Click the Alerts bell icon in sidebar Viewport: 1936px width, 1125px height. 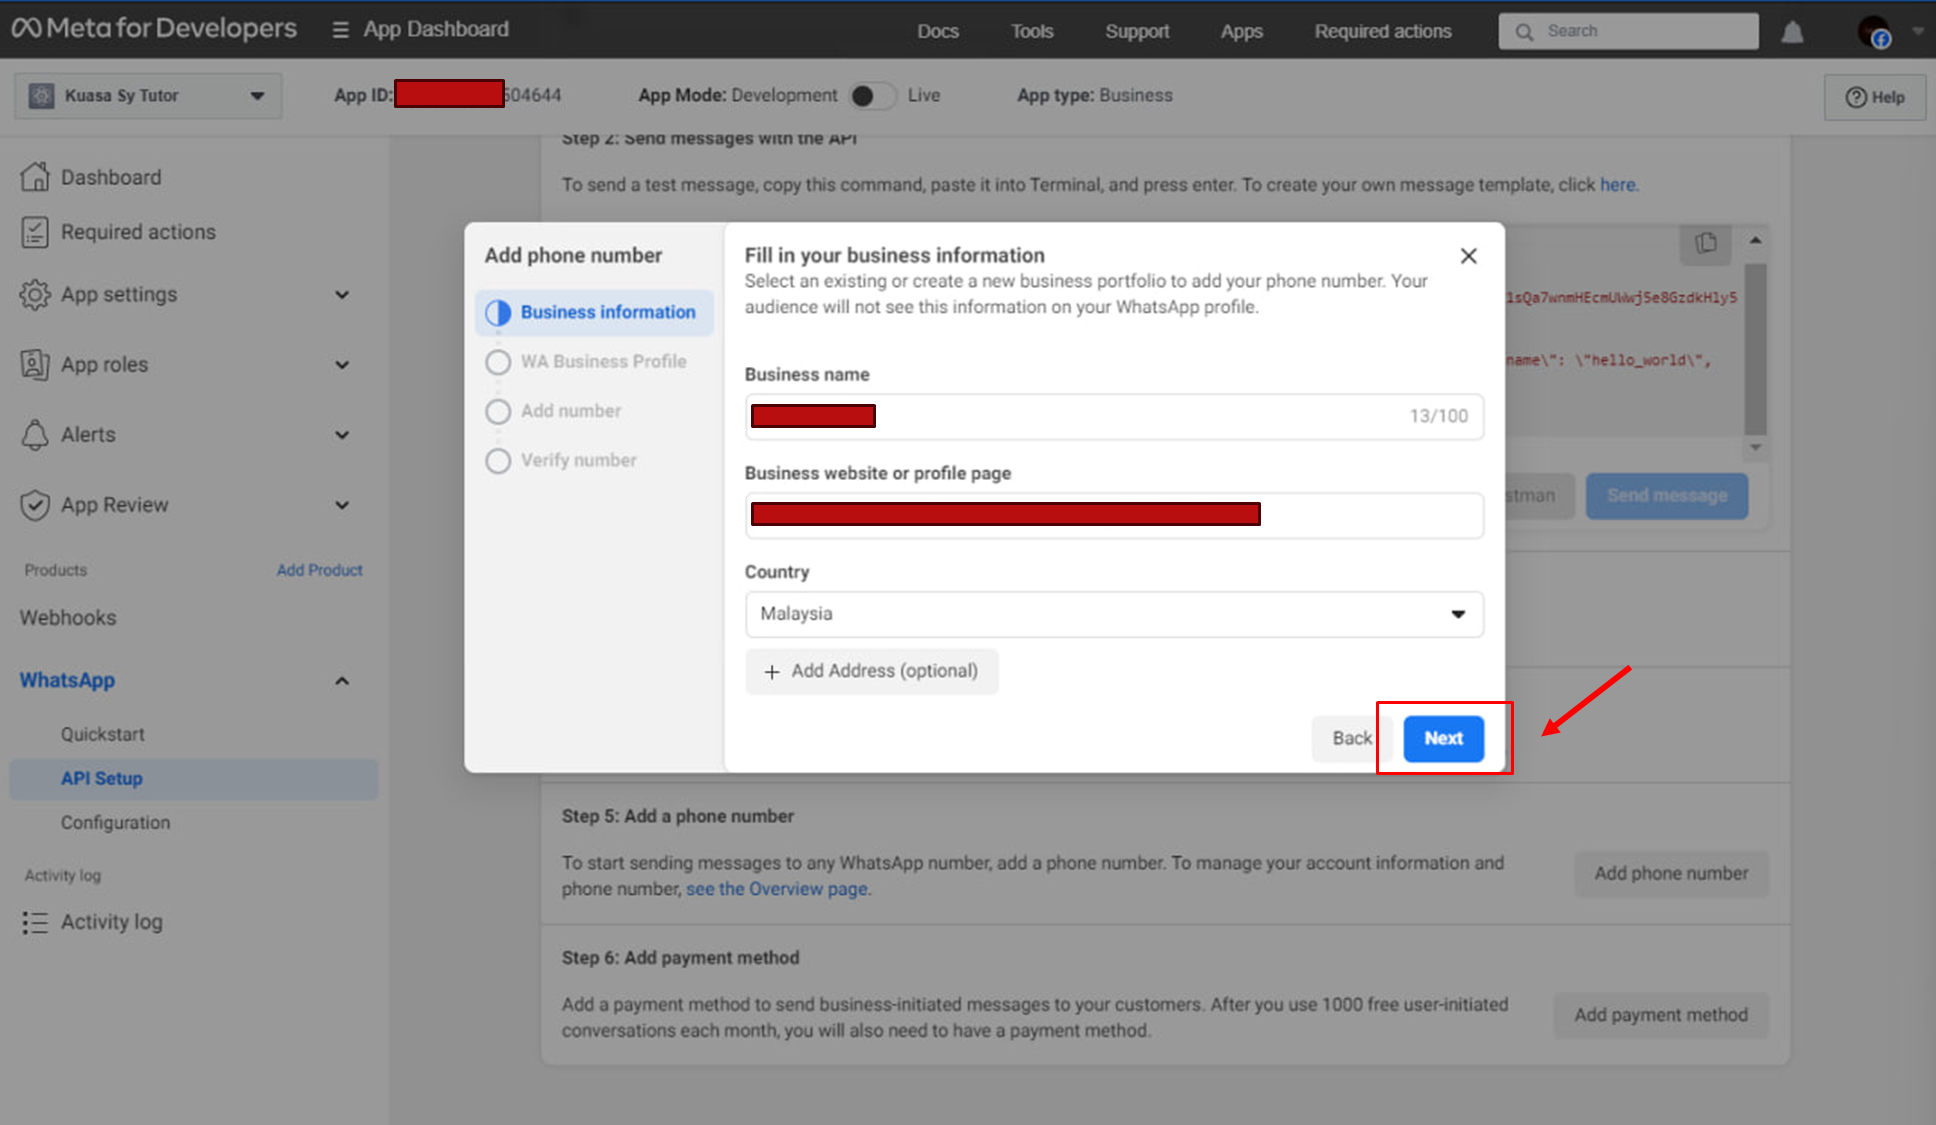[x=35, y=435]
